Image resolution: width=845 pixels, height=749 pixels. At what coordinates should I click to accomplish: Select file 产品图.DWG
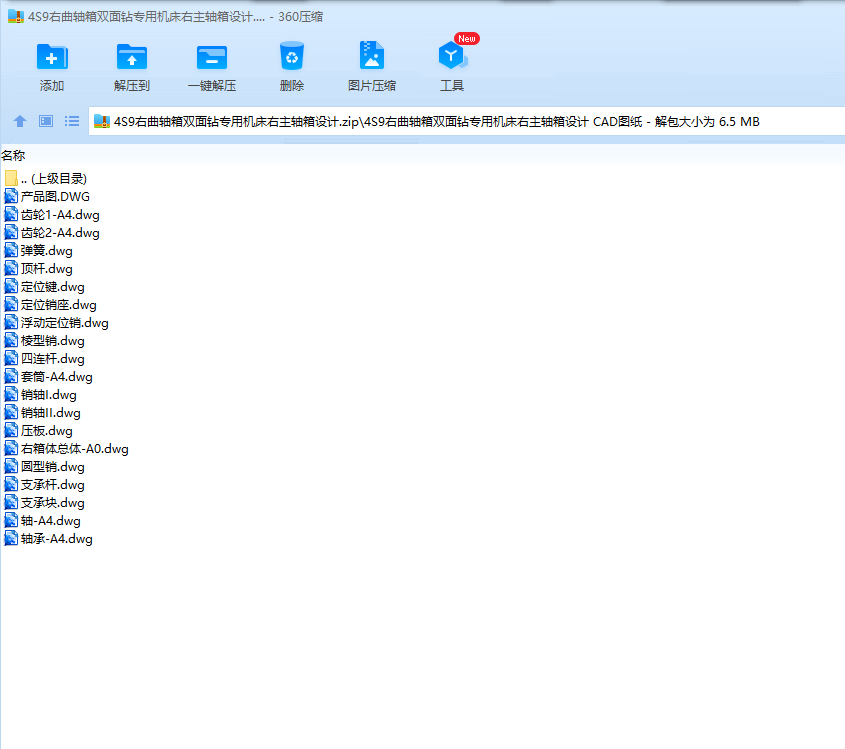pyautogui.click(x=47, y=197)
